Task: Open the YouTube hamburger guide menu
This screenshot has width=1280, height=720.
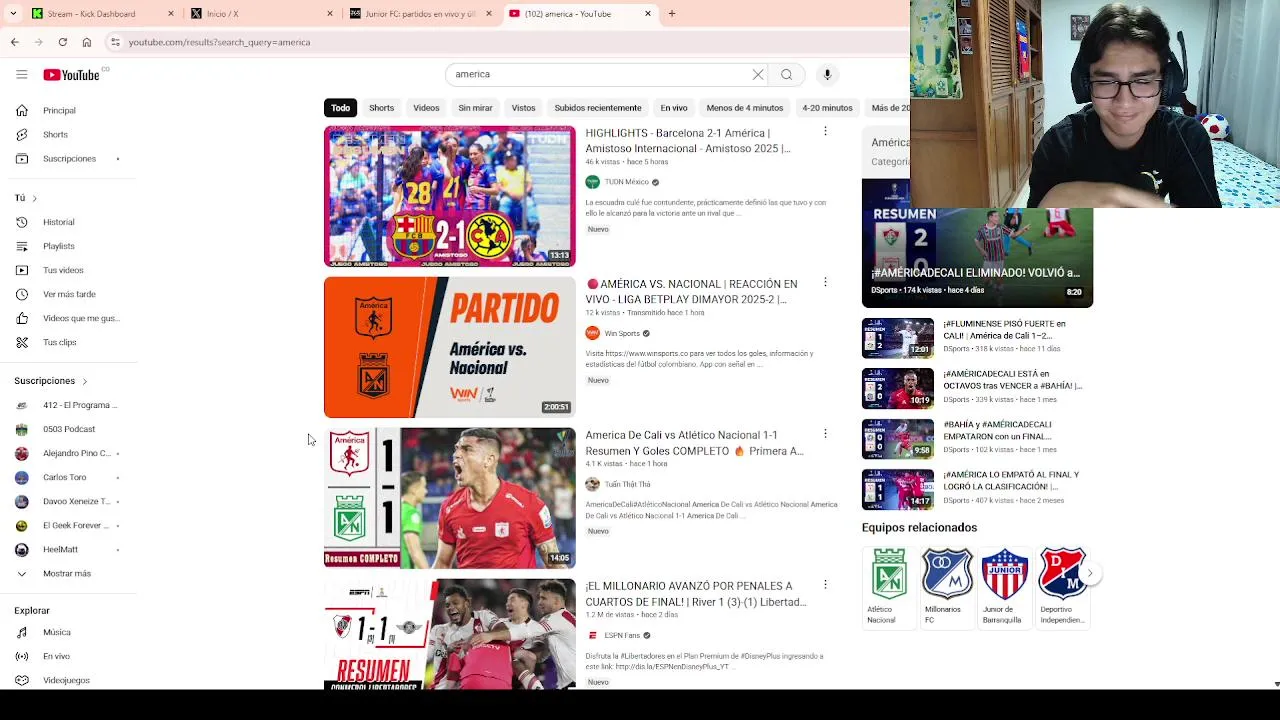Action: [21, 74]
